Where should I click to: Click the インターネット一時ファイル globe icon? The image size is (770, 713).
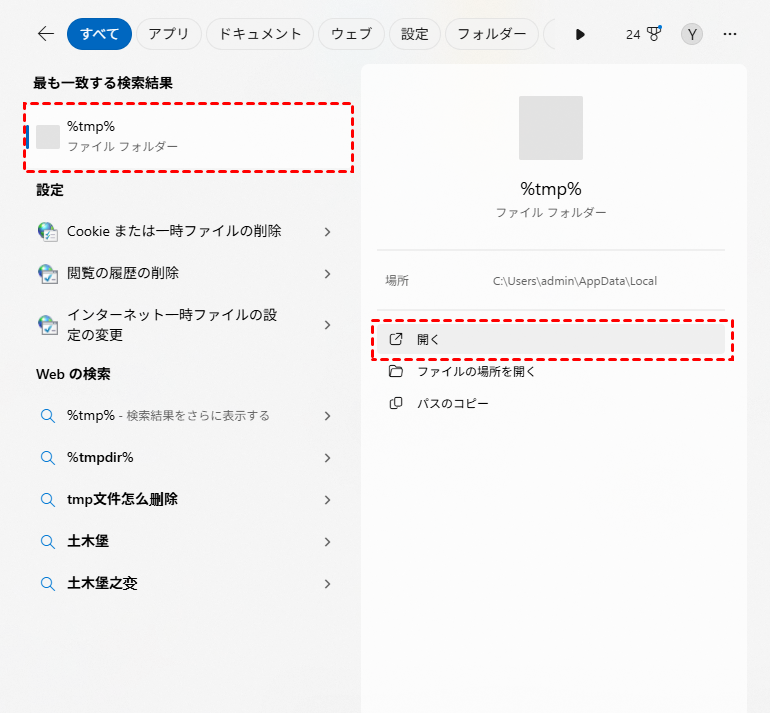(48, 325)
